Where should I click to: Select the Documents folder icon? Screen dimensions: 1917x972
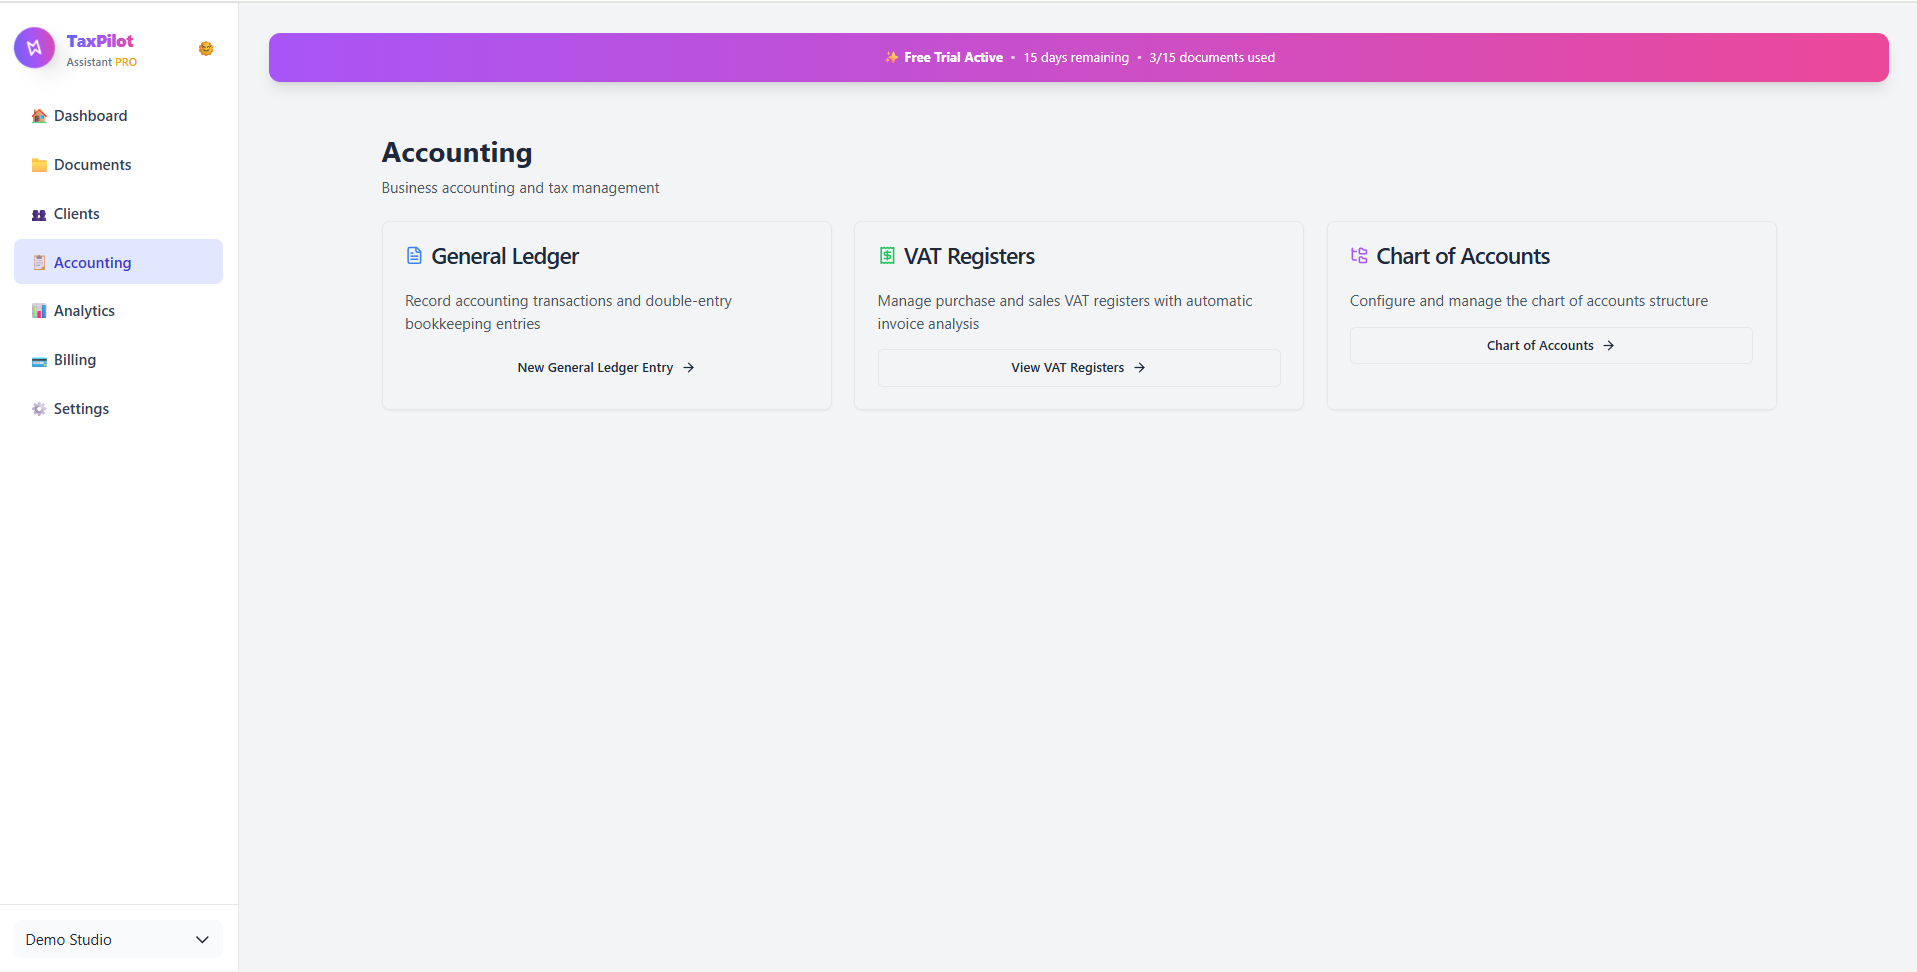click(38, 164)
